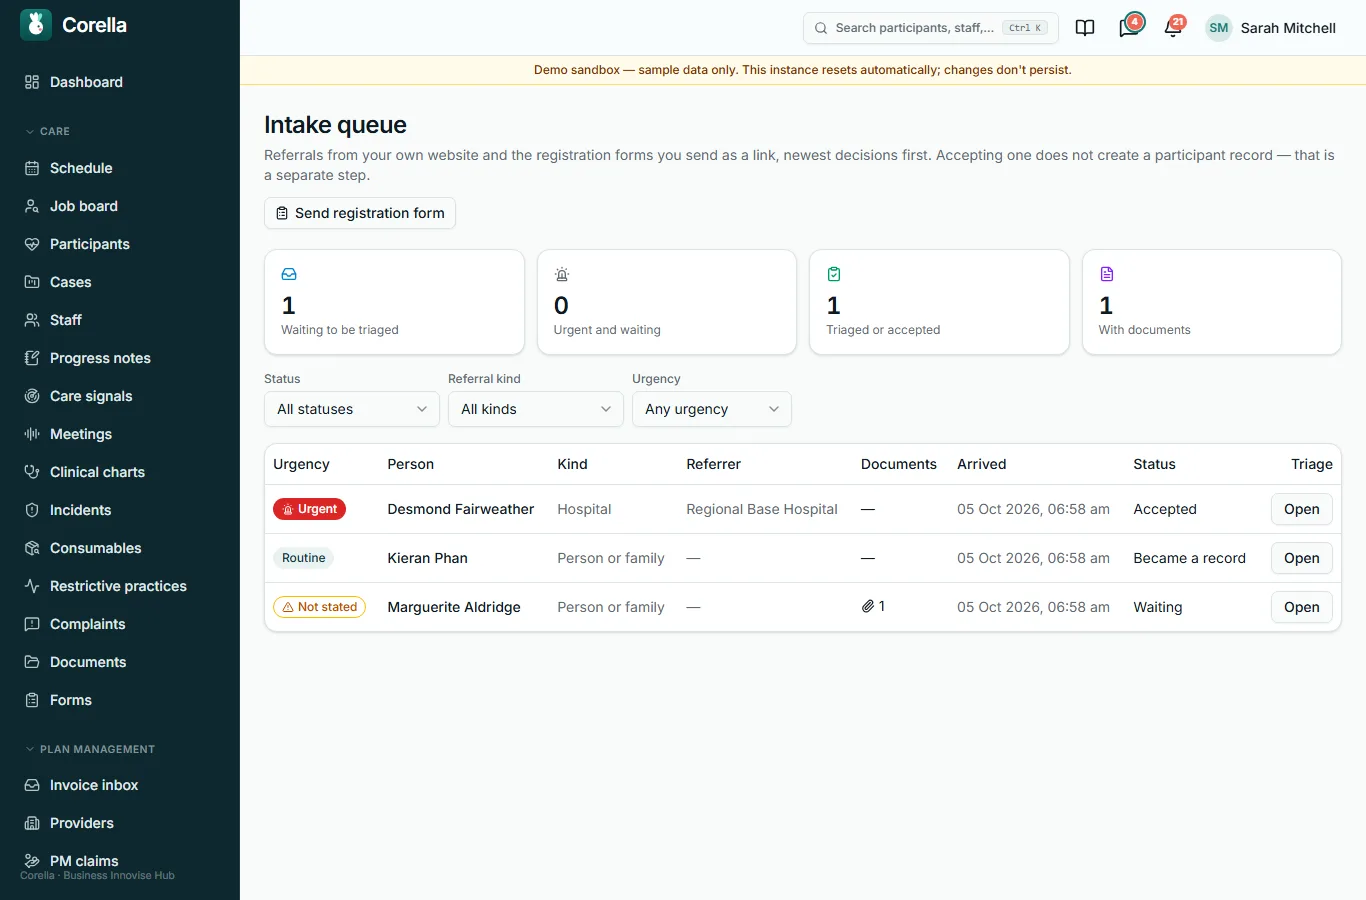Open triage for Marguerite Aldridge
This screenshot has width=1366, height=900.
tap(1302, 607)
